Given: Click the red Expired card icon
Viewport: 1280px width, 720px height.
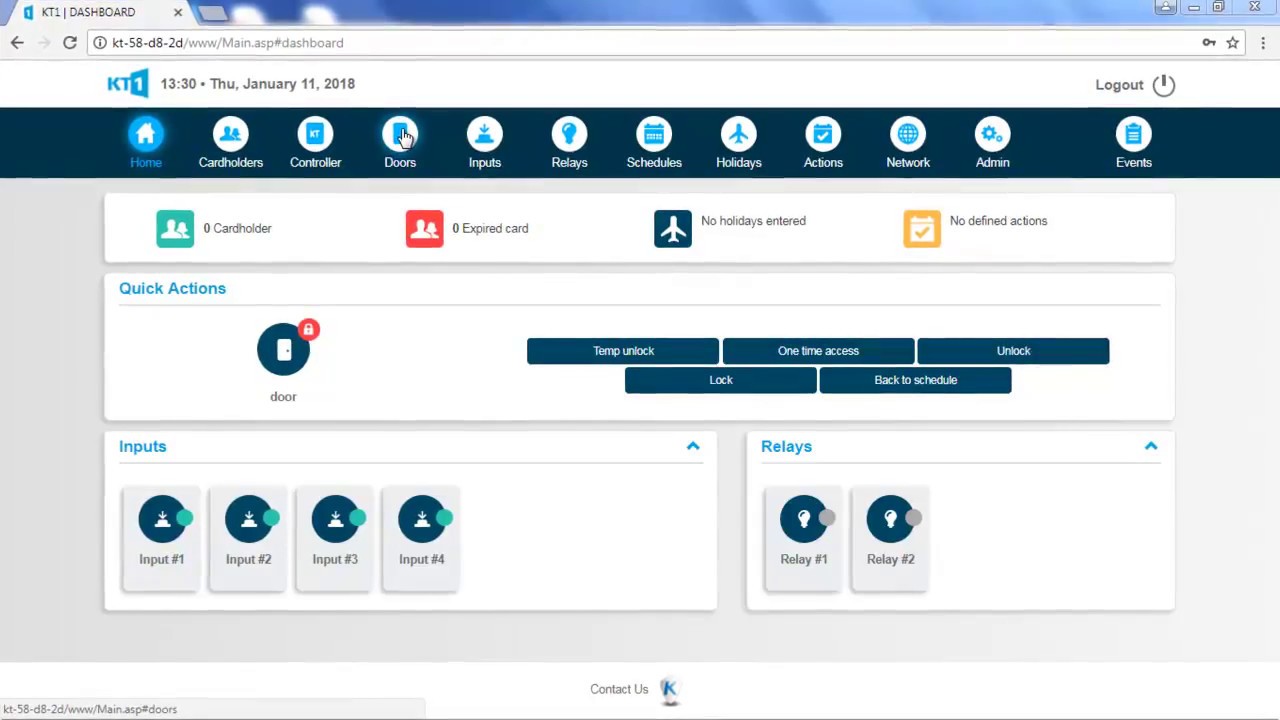Looking at the screenshot, I should point(424,228).
